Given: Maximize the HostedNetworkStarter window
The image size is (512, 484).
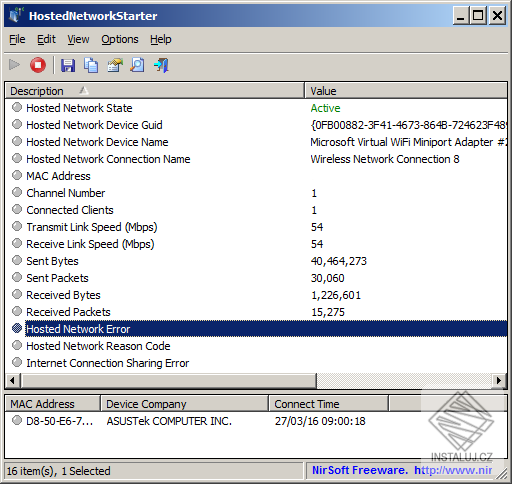Looking at the screenshot, I should click(x=478, y=15).
